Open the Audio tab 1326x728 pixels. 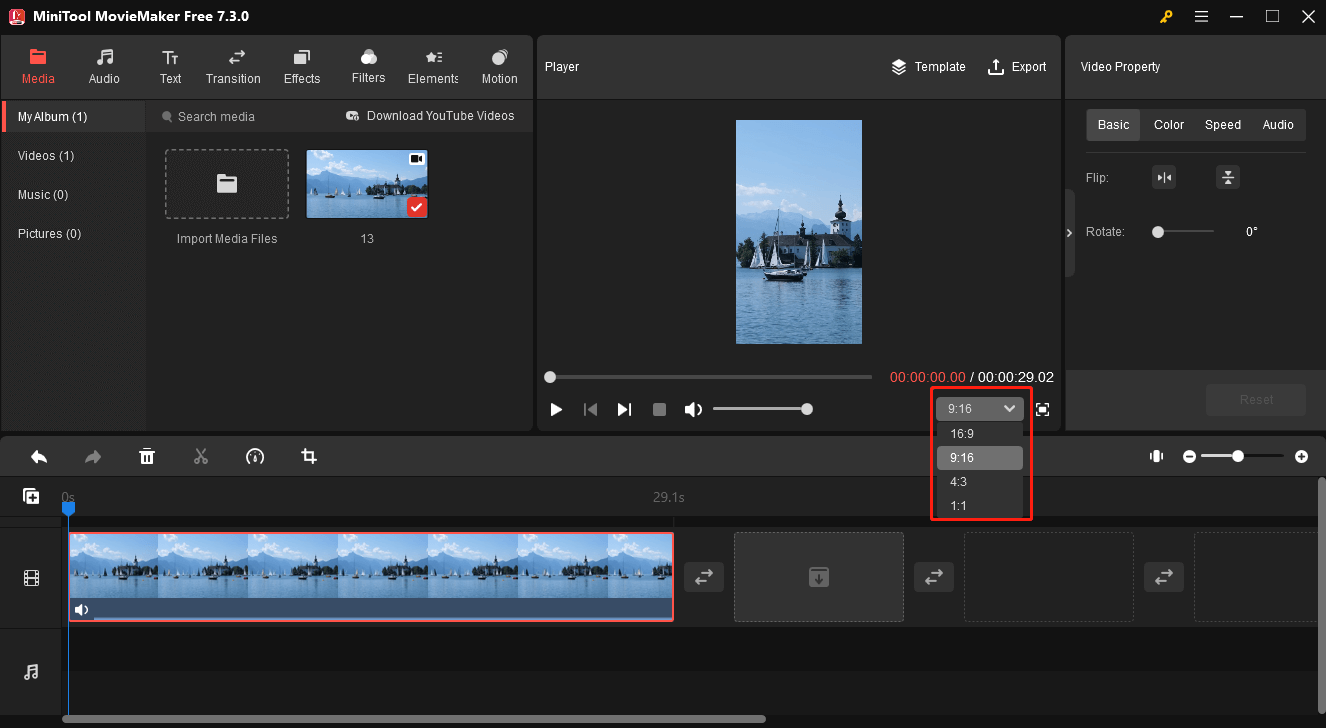(x=104, y=66)
